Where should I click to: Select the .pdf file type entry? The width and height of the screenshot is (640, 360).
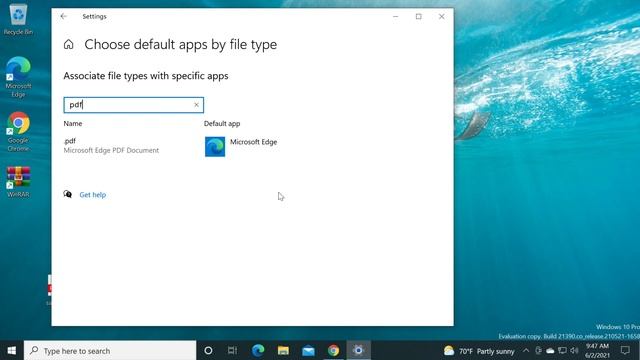(x=111, y=146)
